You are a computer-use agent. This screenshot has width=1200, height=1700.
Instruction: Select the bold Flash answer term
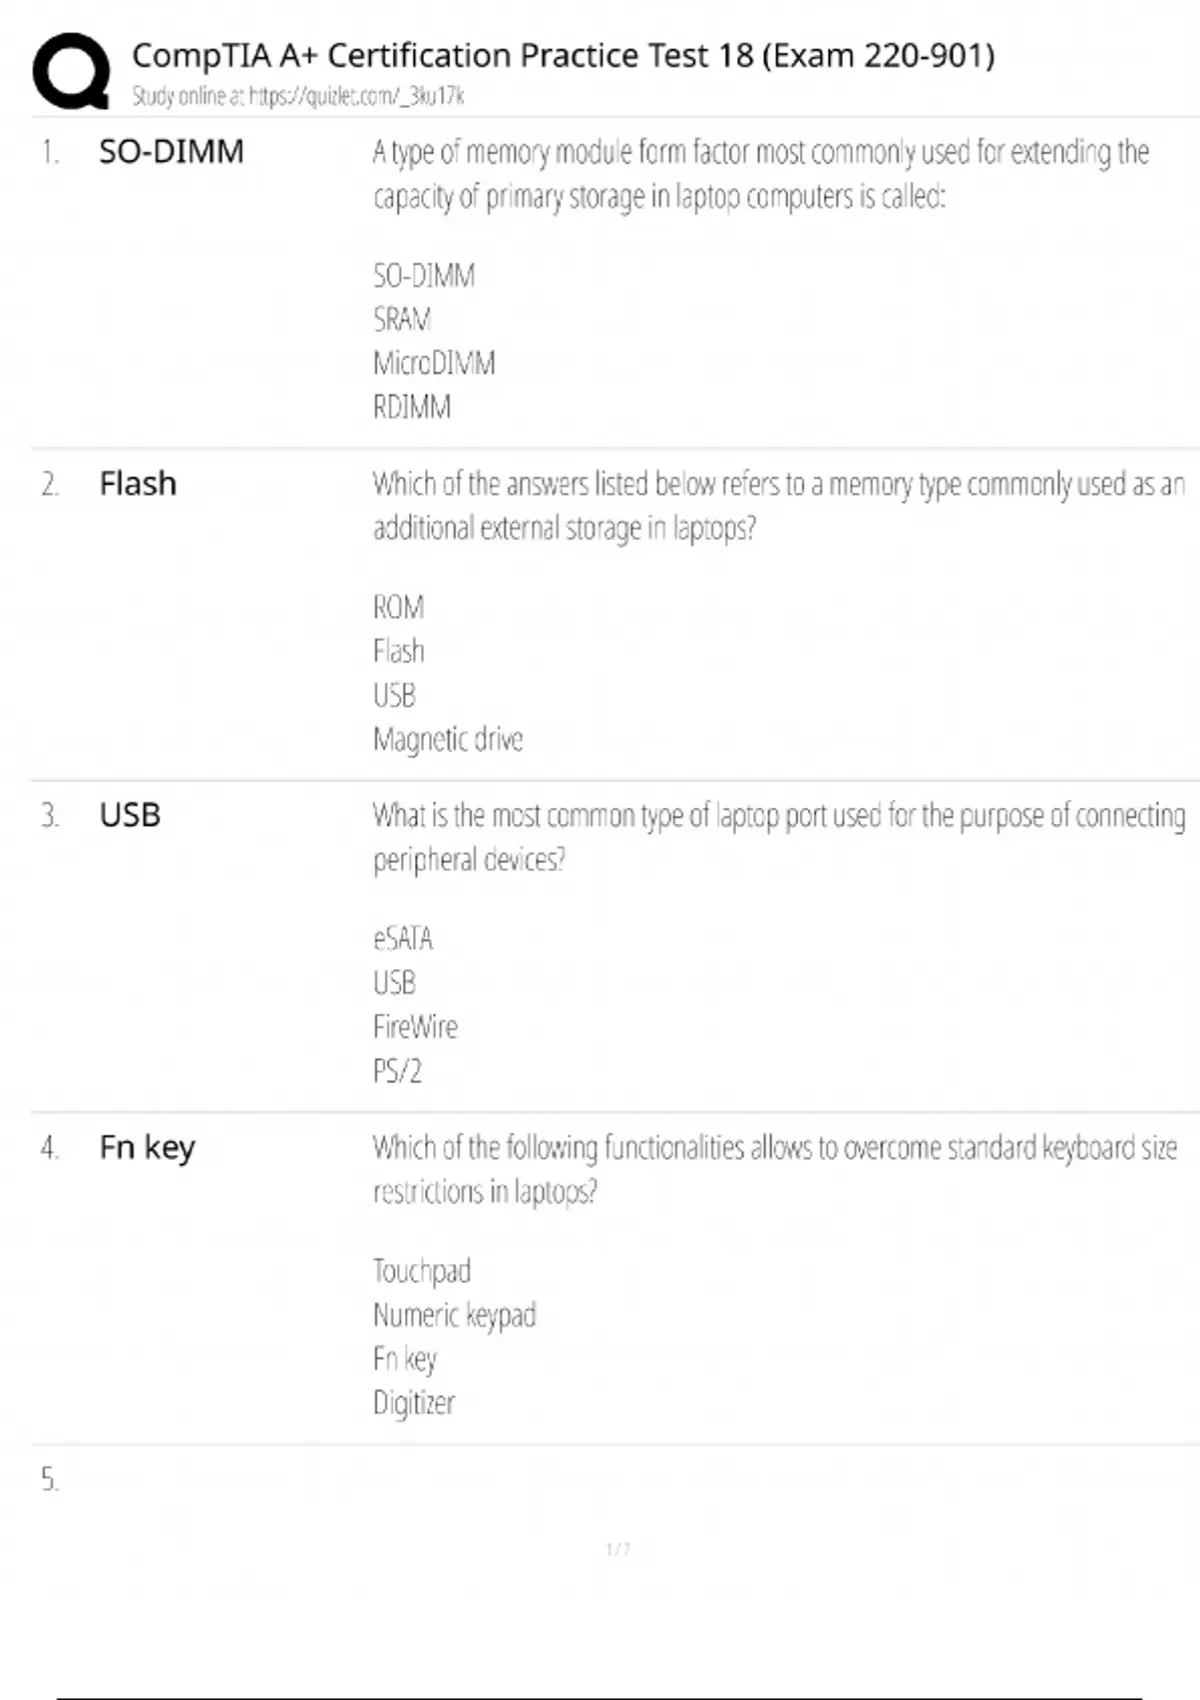point(138,484)
